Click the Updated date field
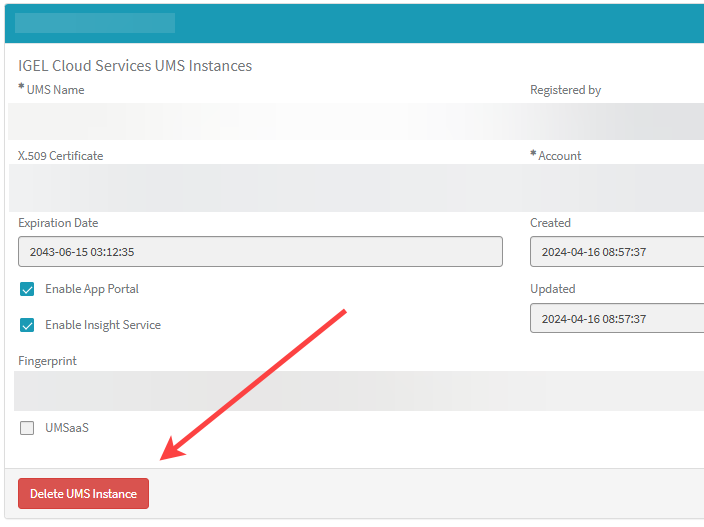The width and height of the screenshot is (704, 527). click(617, 318)
